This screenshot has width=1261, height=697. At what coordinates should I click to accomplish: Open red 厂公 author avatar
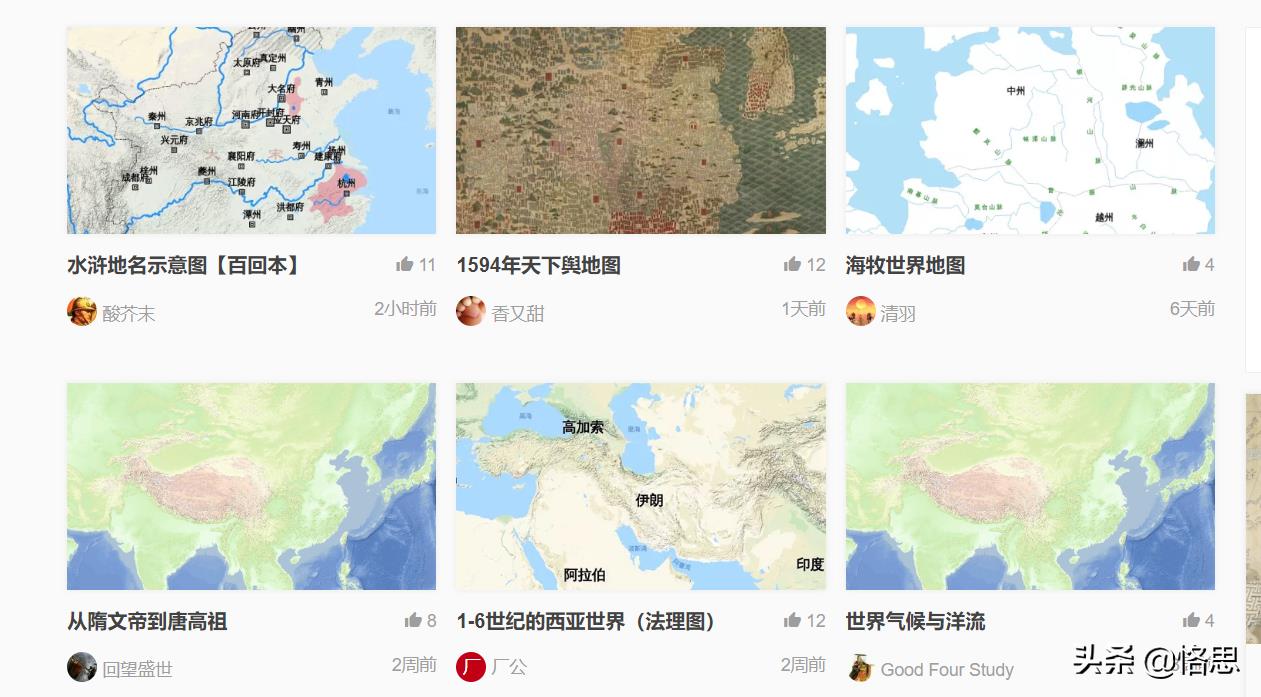[x=471, y=667]
